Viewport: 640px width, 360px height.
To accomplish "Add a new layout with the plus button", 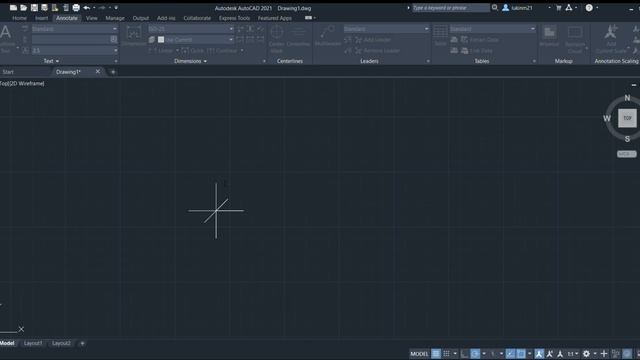I will (82, 344).
